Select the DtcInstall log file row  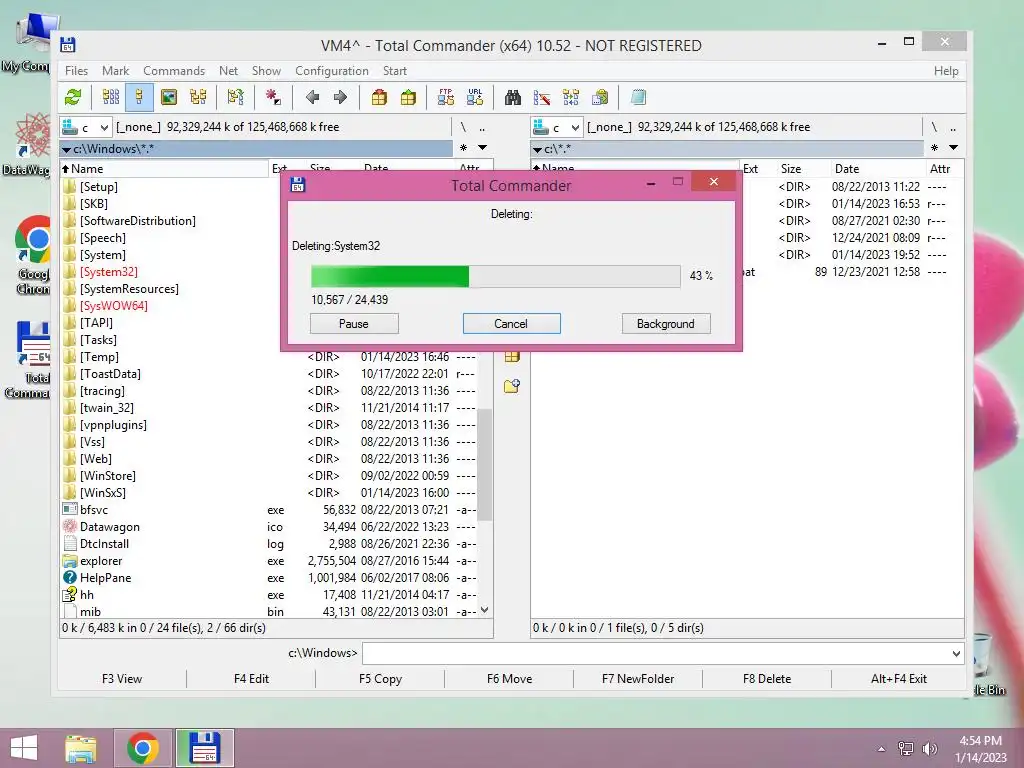(269, 544)
